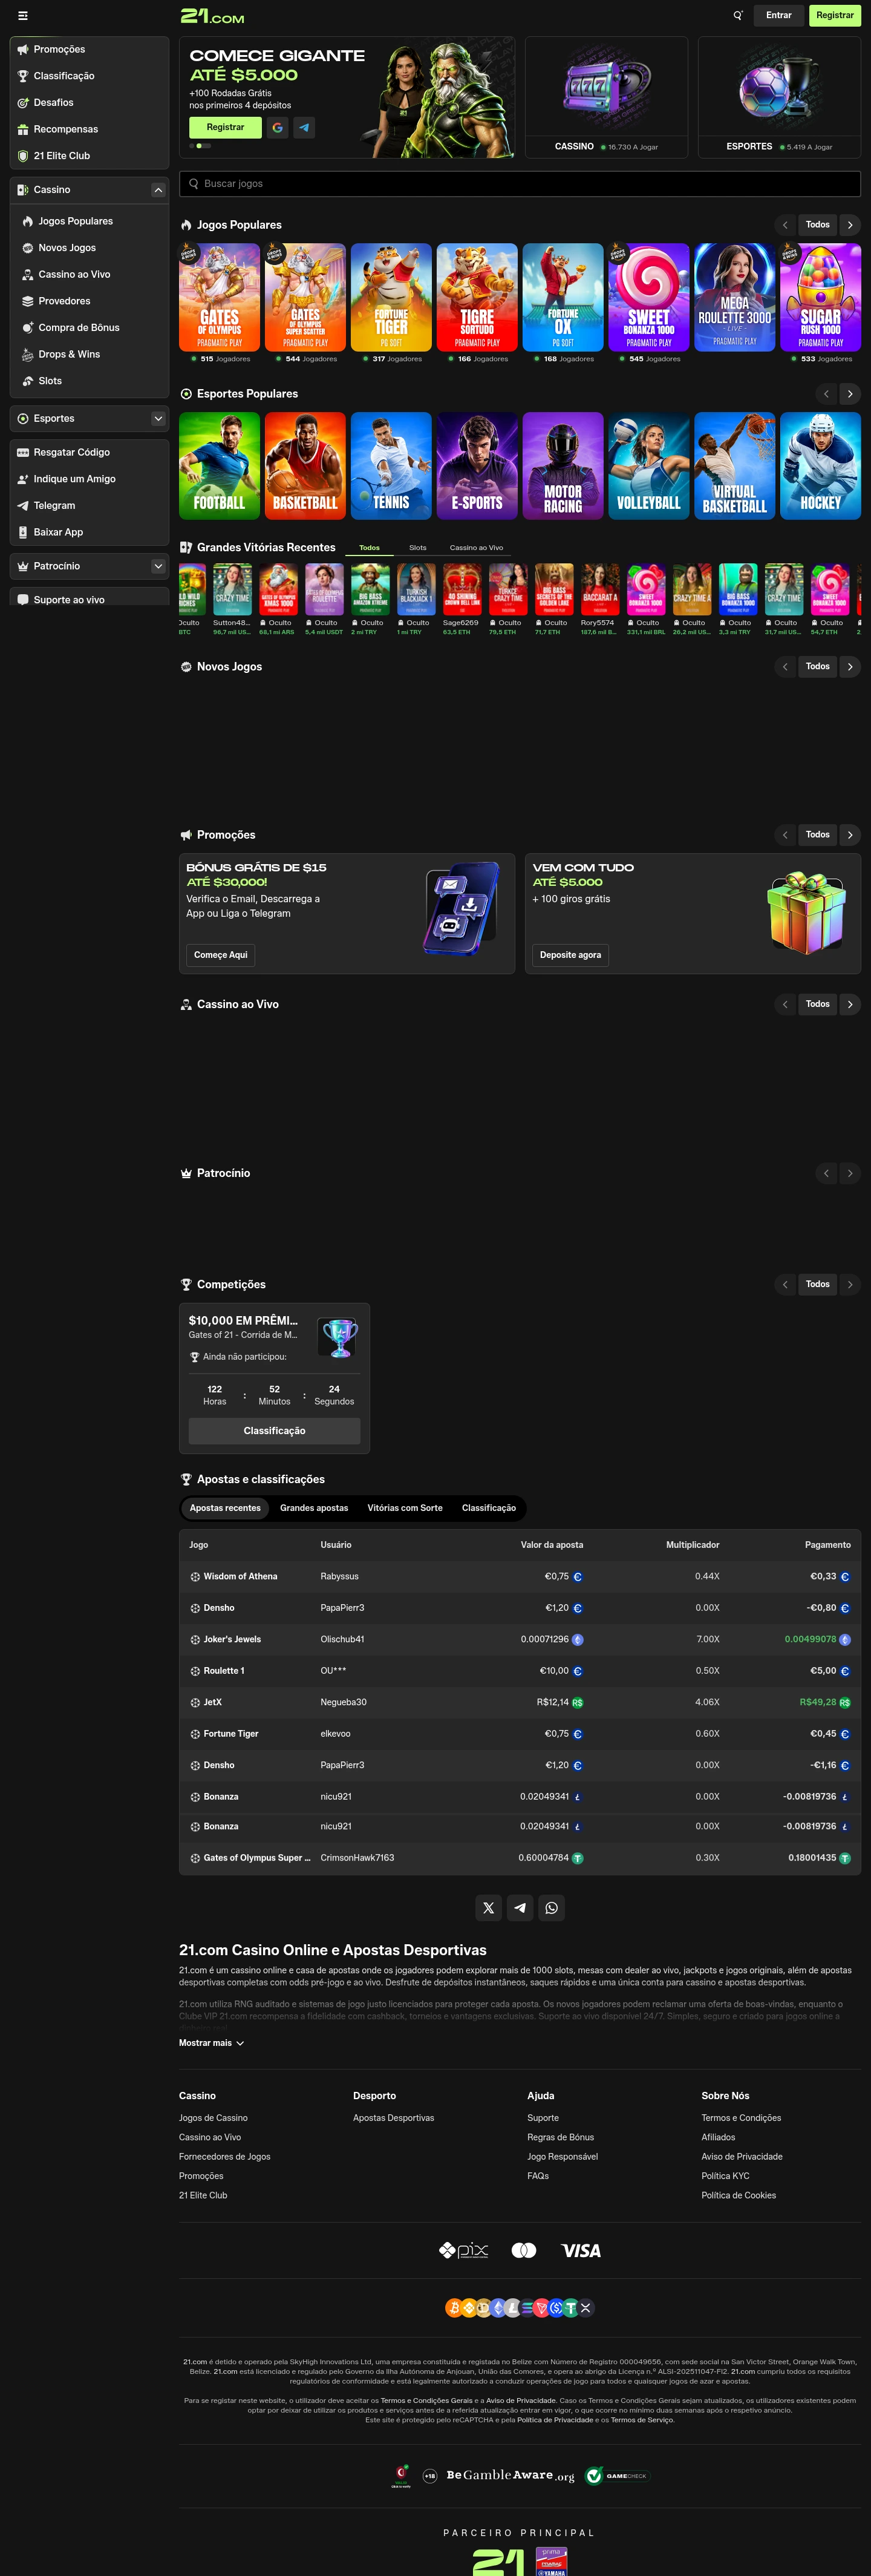Image resolution: width=871 pixels, height=2576 pixels.
Task: Next arrow in Jogos Populares carousel
Action: (850, 225)
